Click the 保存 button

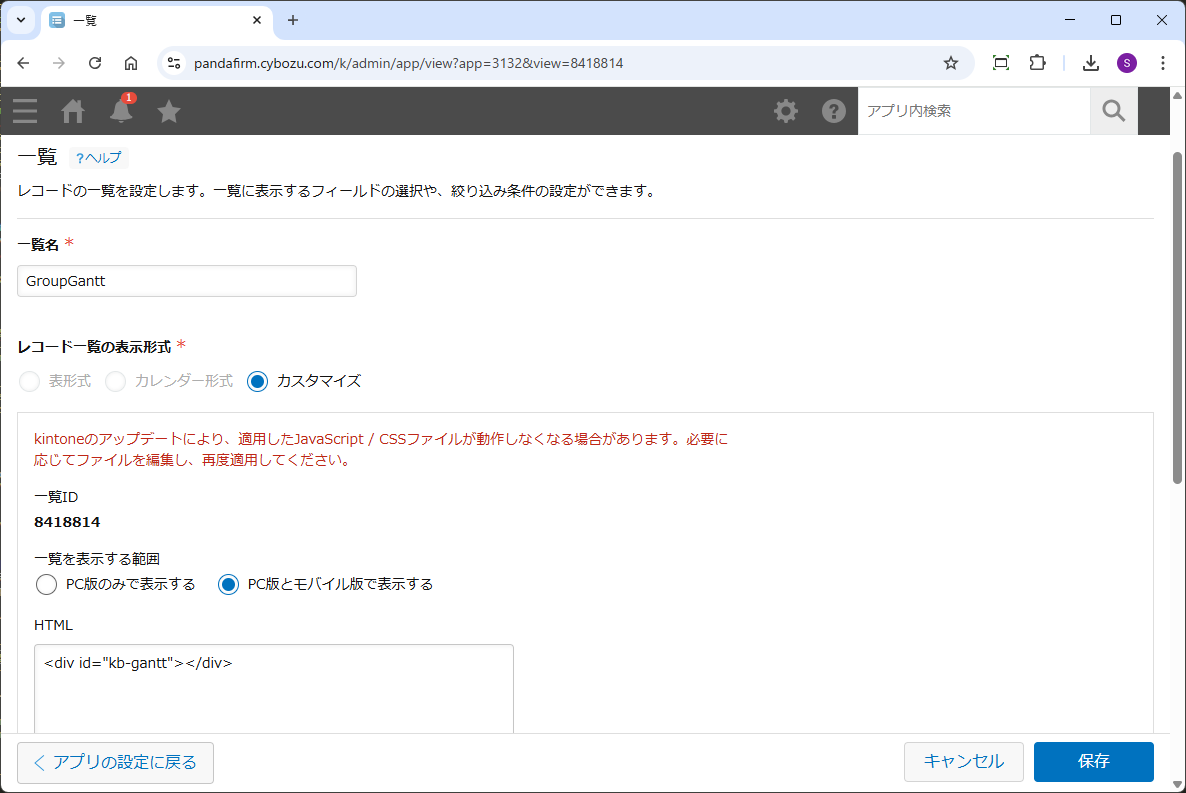click(x=1093, y=762)
